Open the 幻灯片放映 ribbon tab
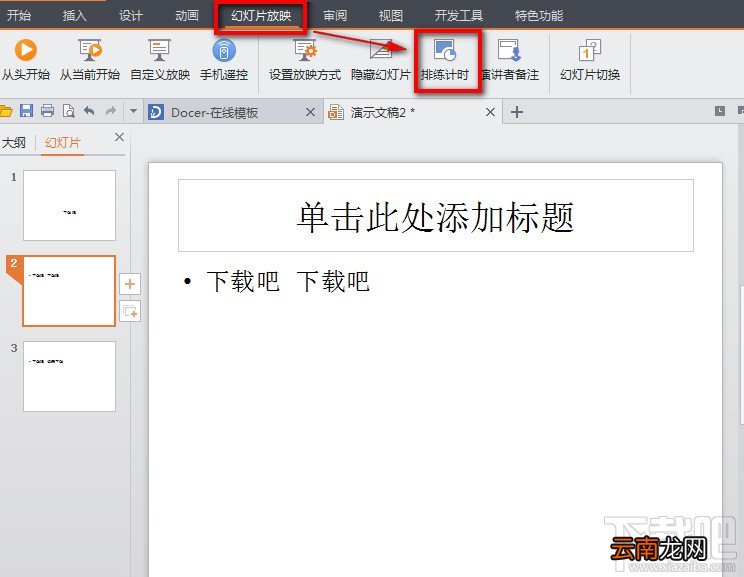The width and height of the screenshot is (744, 577). (261, 16)
